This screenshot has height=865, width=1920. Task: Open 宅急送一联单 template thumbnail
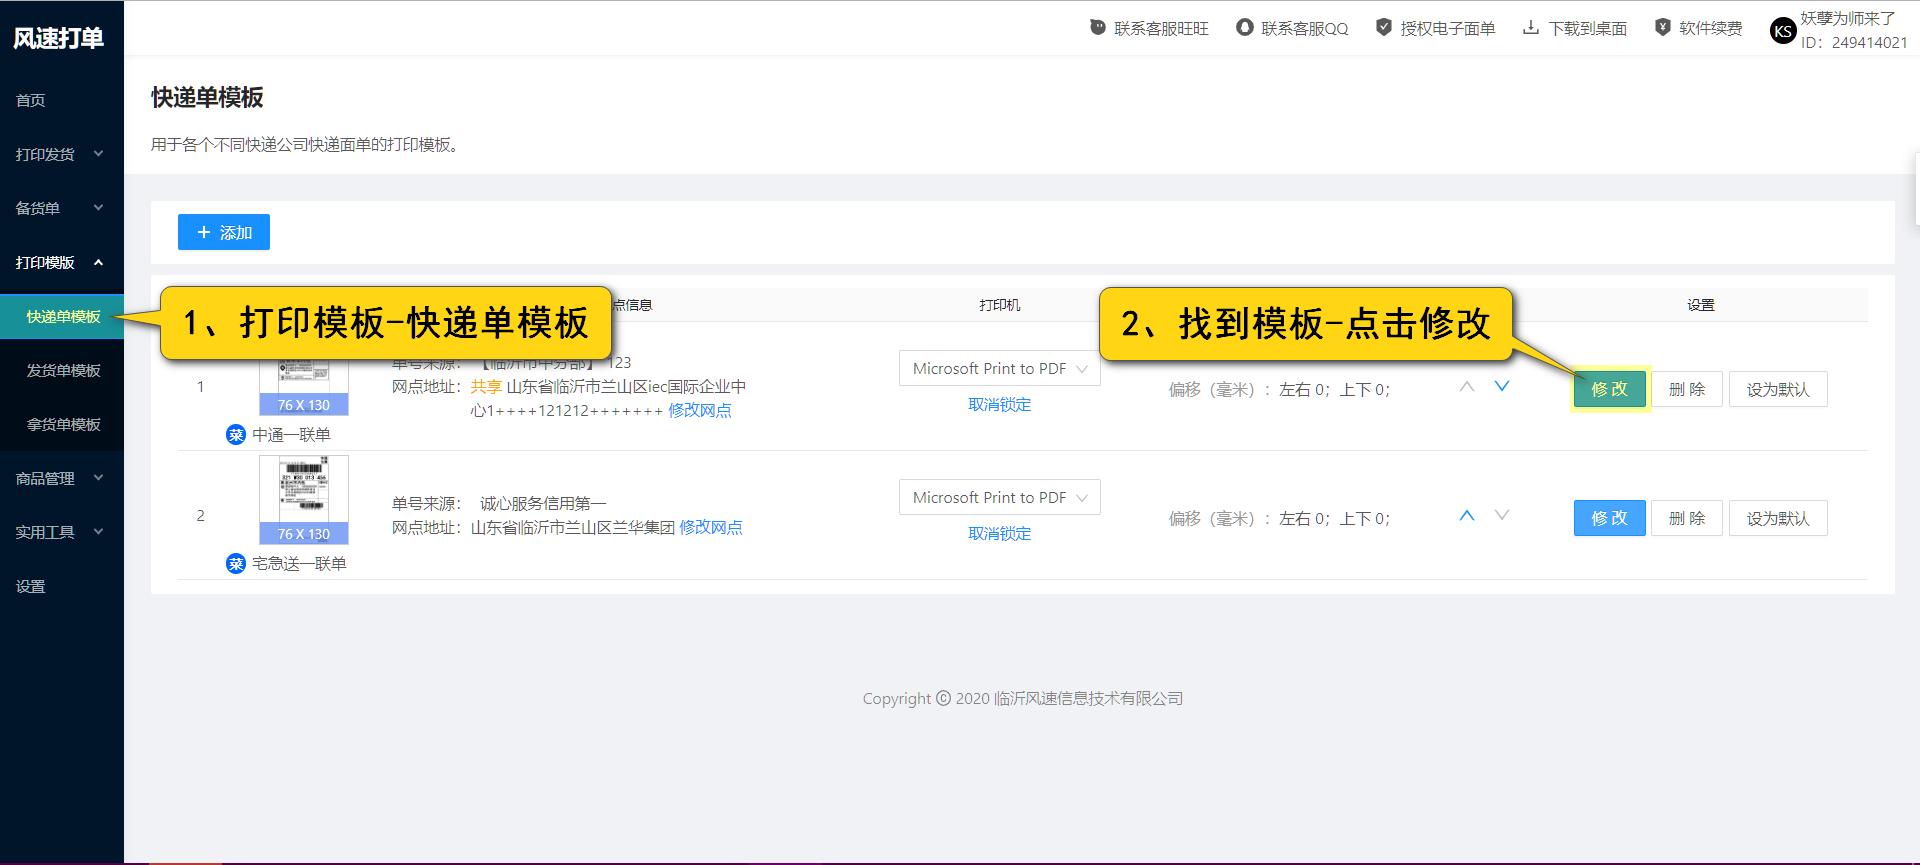304,500
